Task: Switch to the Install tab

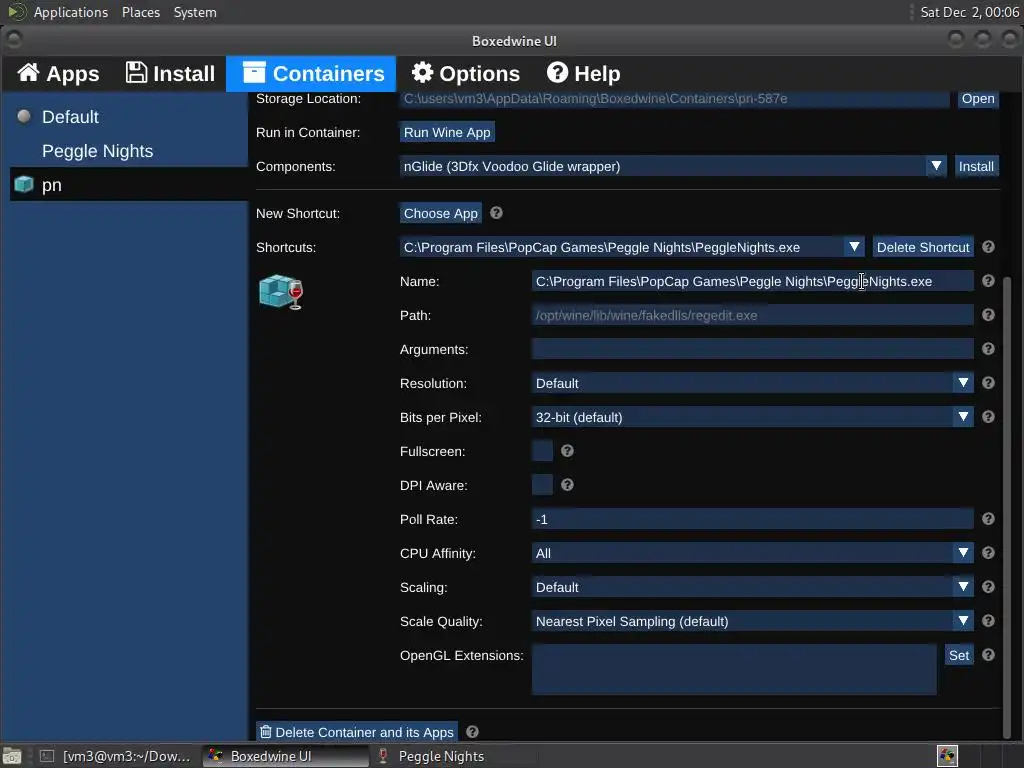Action: [x=170, y=73]
